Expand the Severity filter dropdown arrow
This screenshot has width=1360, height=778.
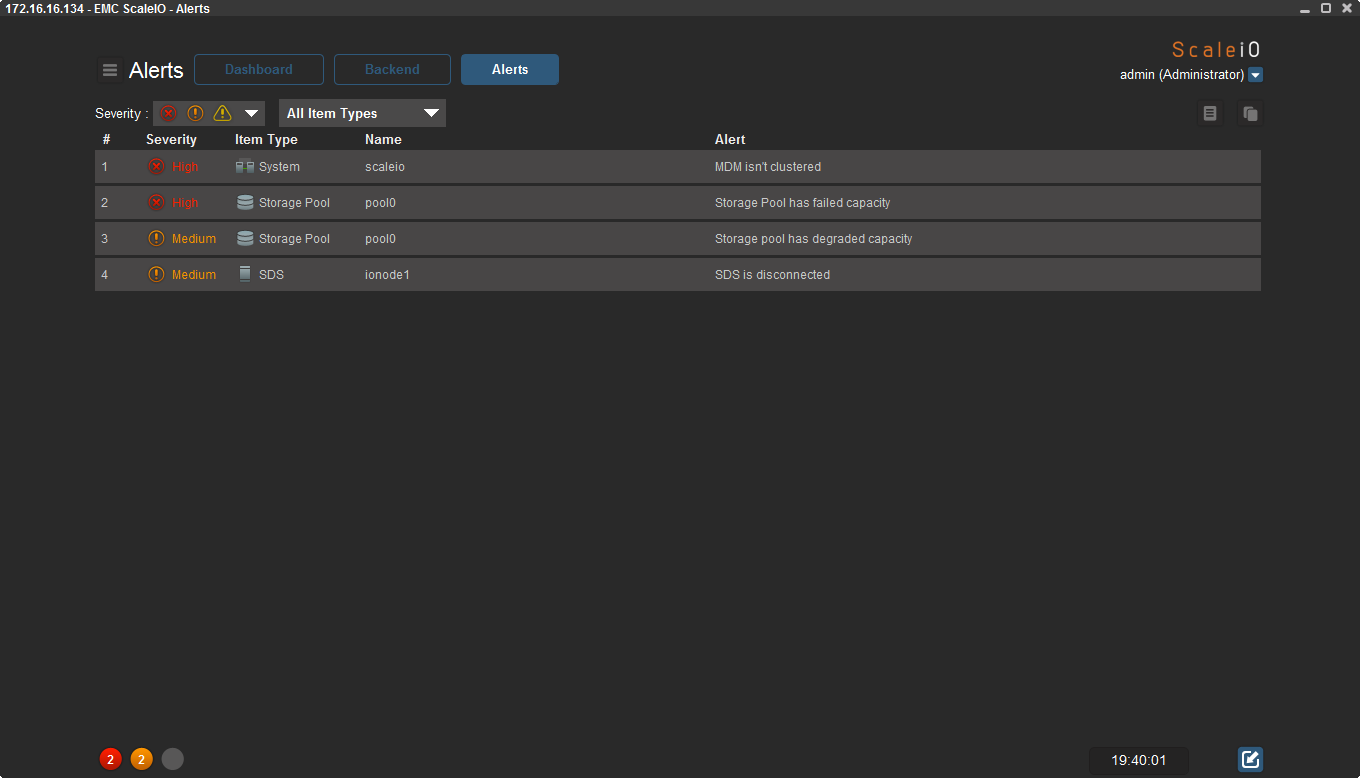(252, 113)
